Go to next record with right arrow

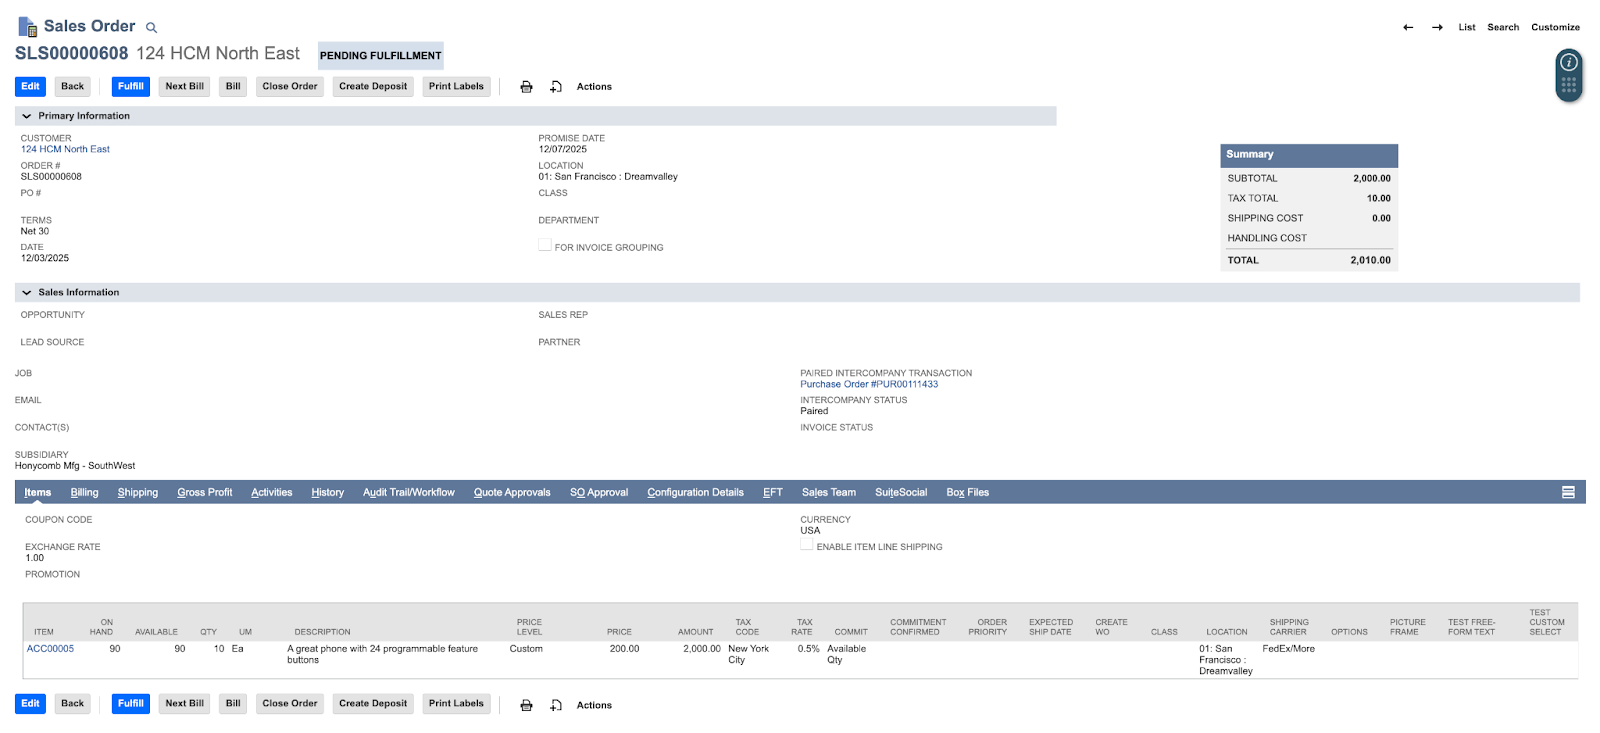(x=1437, y=27)
